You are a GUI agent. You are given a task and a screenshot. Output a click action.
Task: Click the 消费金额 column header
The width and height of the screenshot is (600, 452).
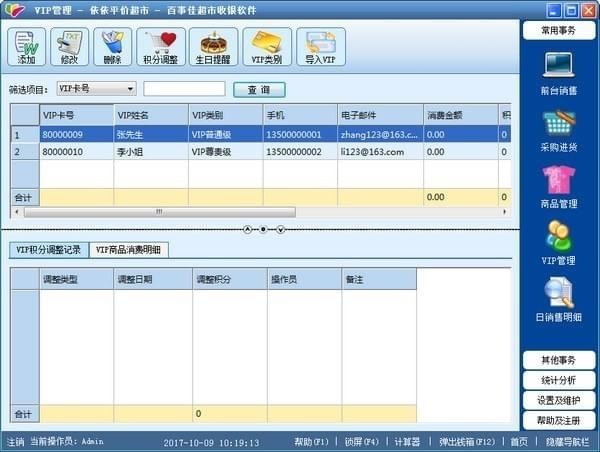461,115
